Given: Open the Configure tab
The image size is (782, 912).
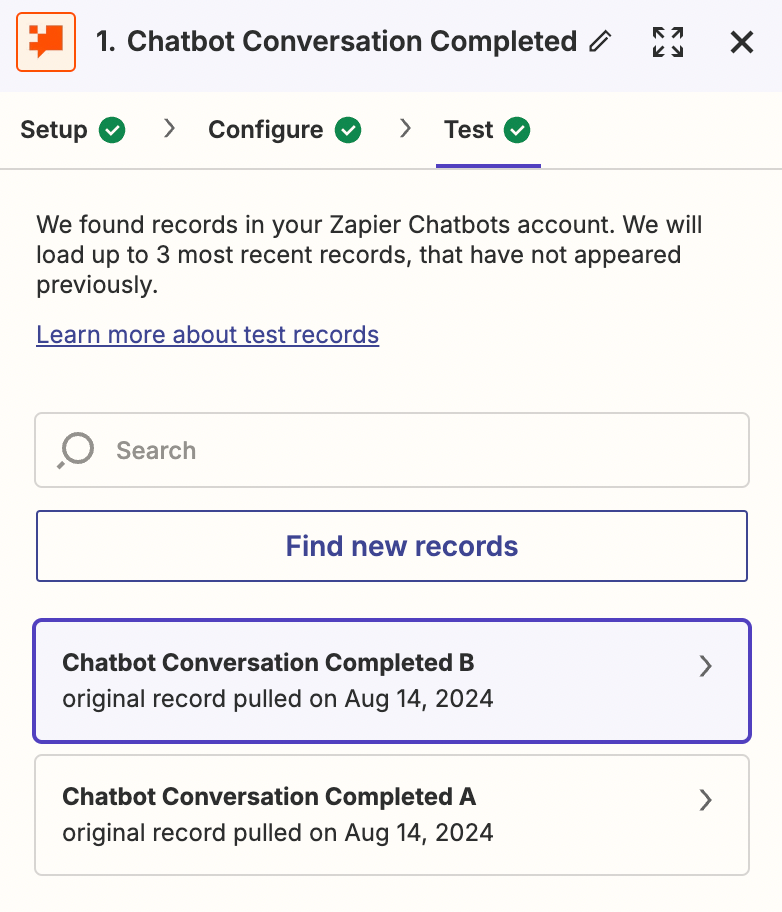Looking at the screenshot, I should (265, 130).
